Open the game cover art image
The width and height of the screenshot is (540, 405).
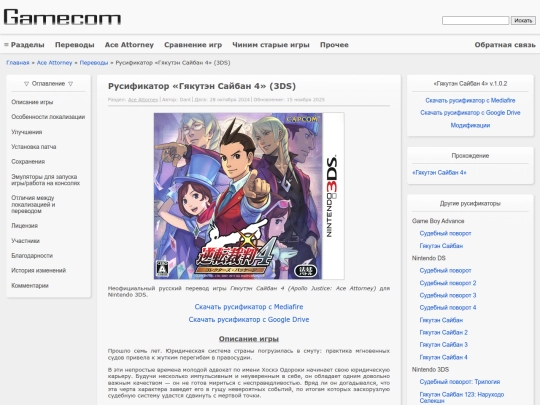[x=249, y=196]
